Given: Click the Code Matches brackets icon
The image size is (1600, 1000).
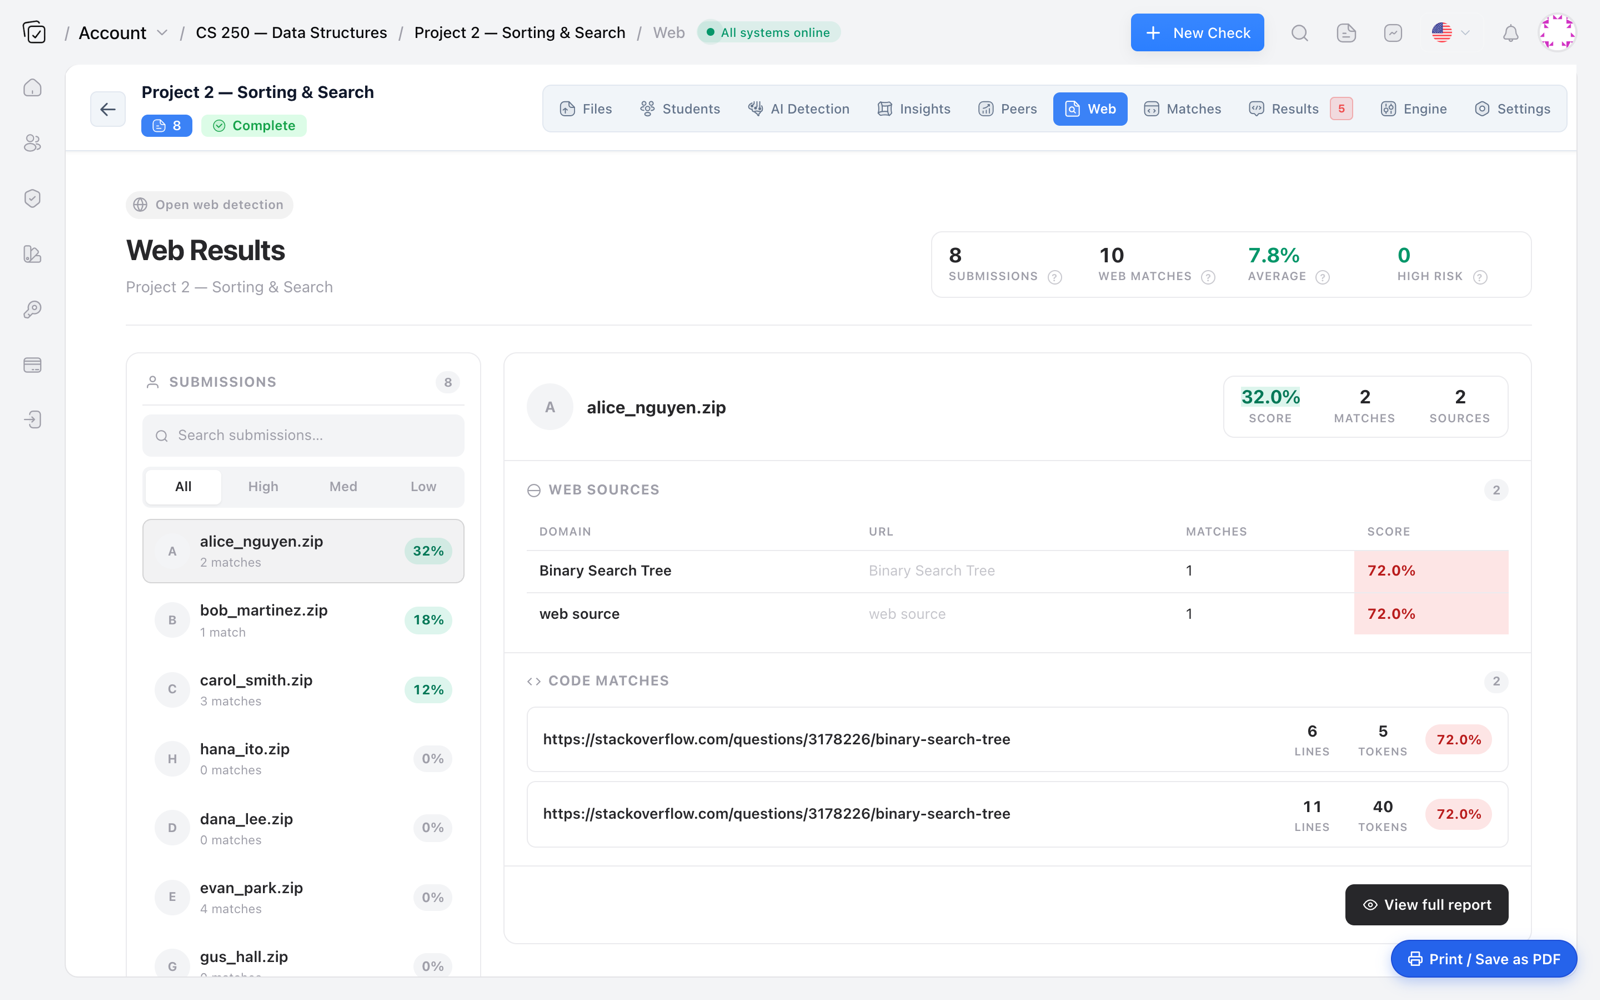Looking at the screenshot, I should point(534,681).
